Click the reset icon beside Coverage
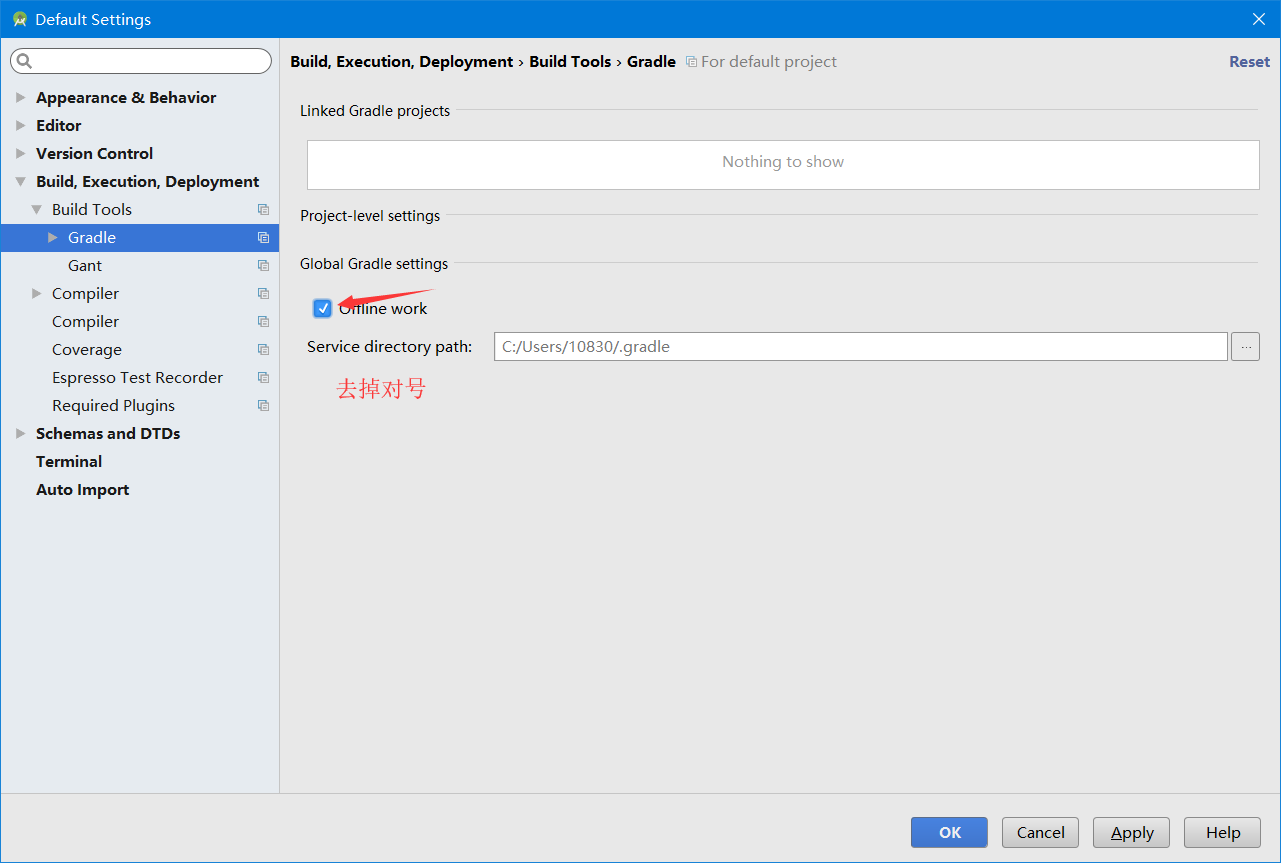1281x863 pixels. click(262, 349)
